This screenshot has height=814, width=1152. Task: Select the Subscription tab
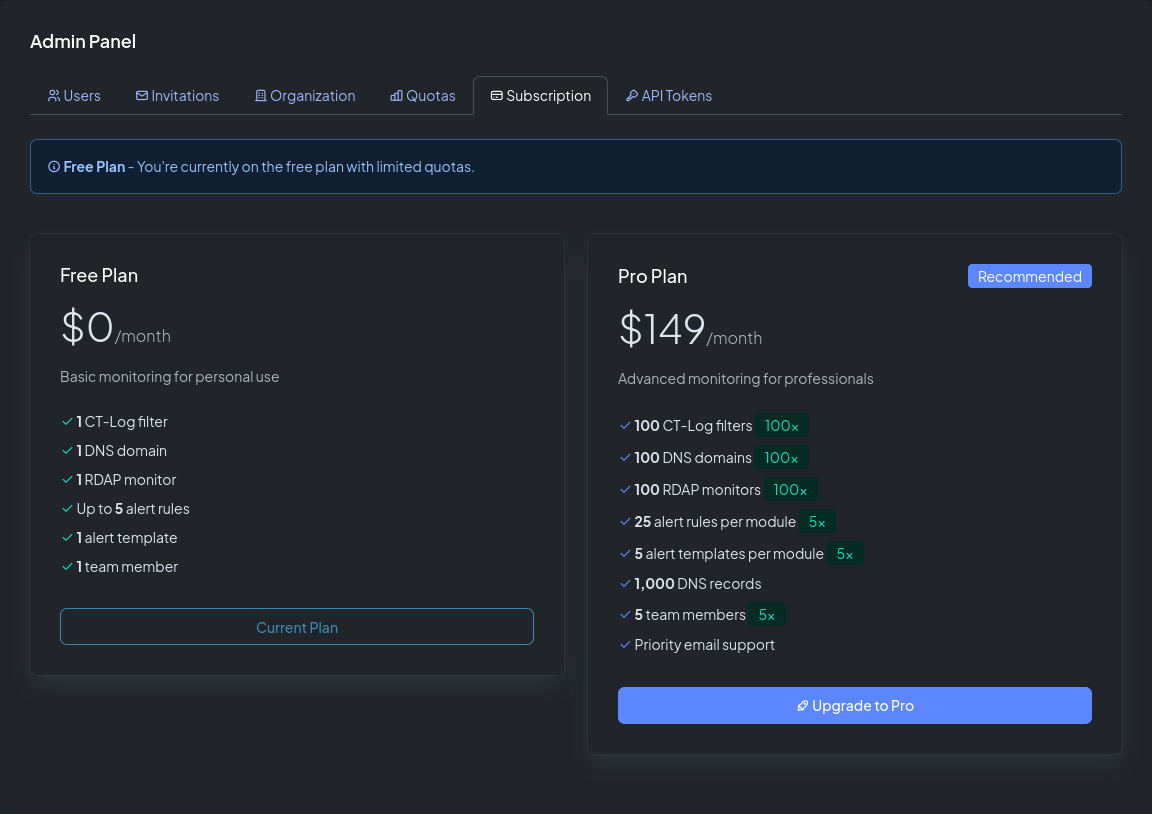click(541, 96)
